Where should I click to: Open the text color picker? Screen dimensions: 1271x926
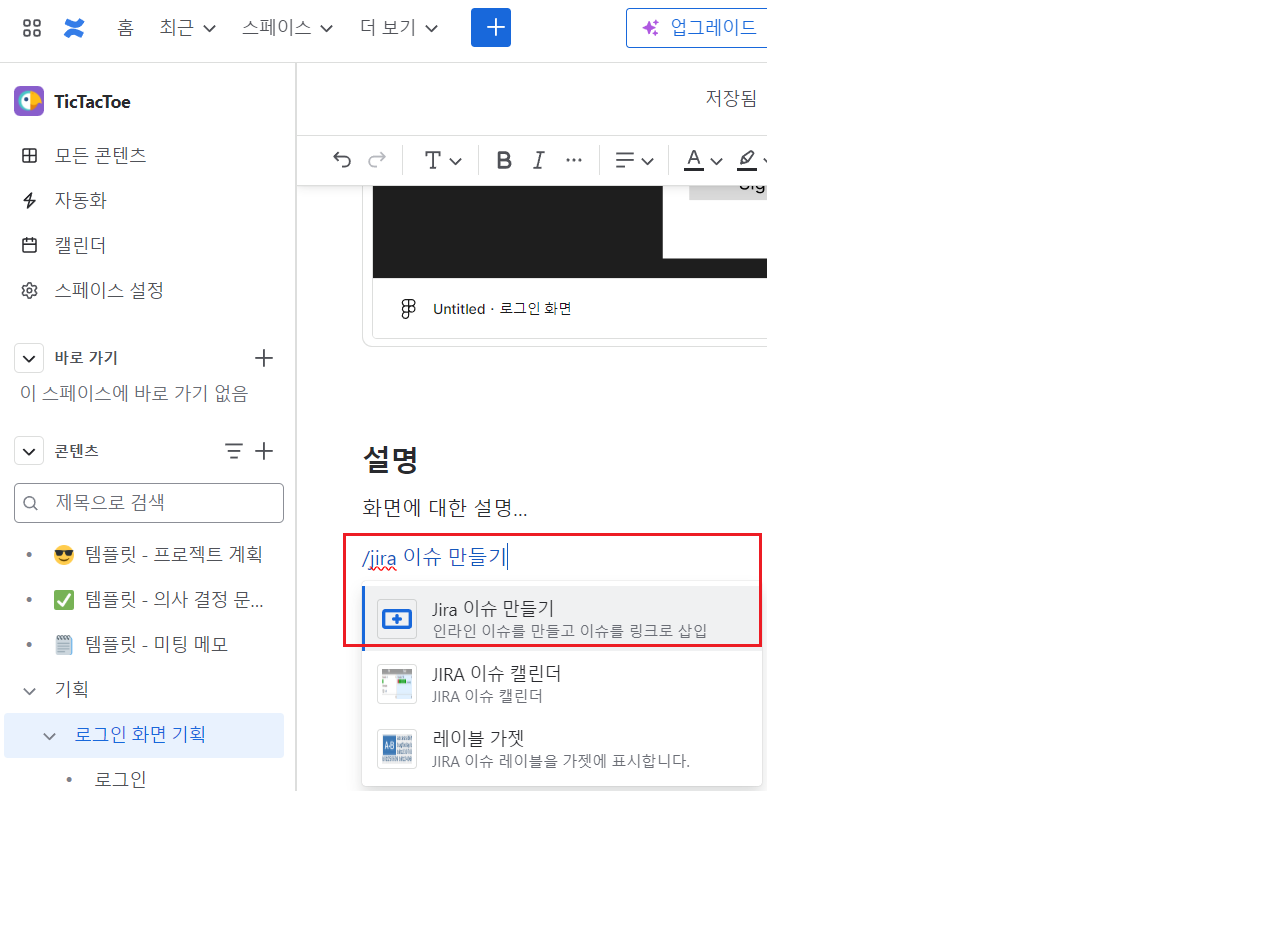click(703, 160)
